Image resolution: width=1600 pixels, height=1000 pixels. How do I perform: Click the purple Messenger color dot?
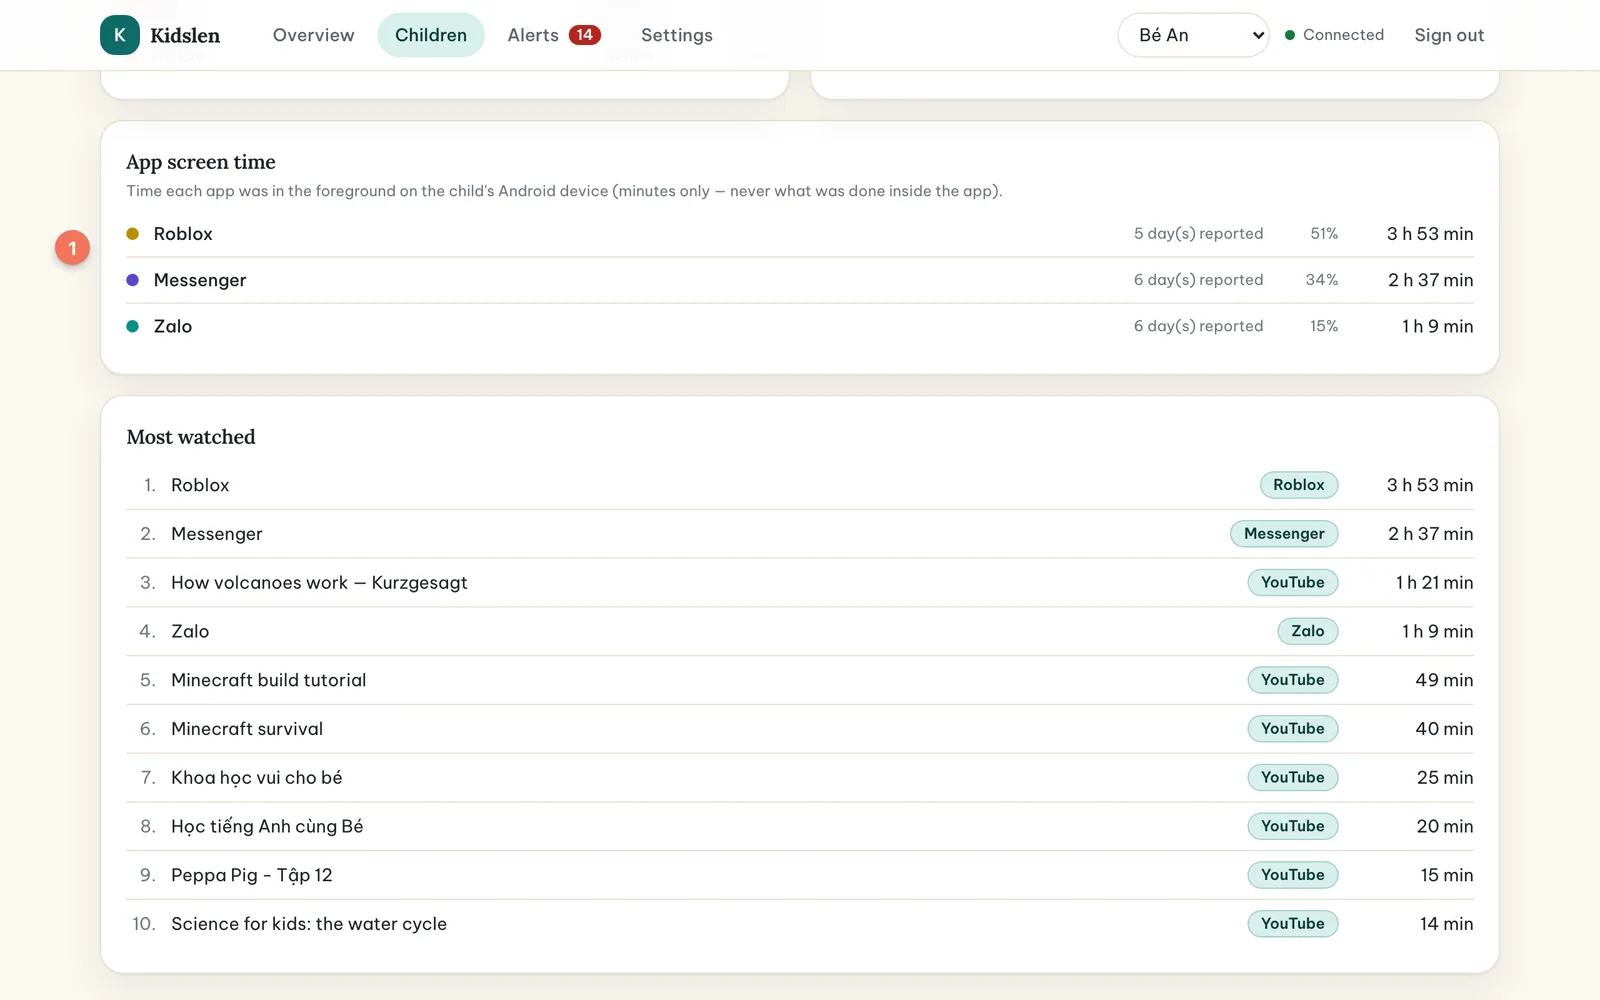[x=132, y=280]
